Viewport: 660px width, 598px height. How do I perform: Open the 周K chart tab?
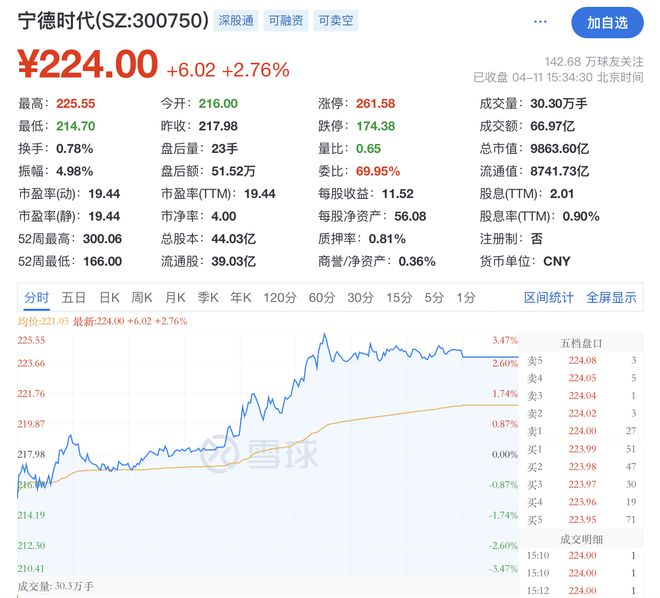tap(141, 298)
